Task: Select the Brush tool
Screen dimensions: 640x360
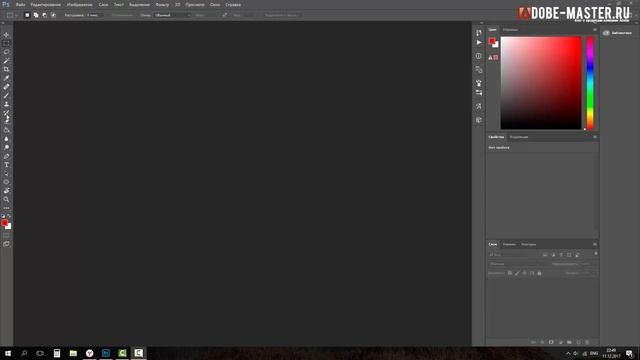Action: 6,96
